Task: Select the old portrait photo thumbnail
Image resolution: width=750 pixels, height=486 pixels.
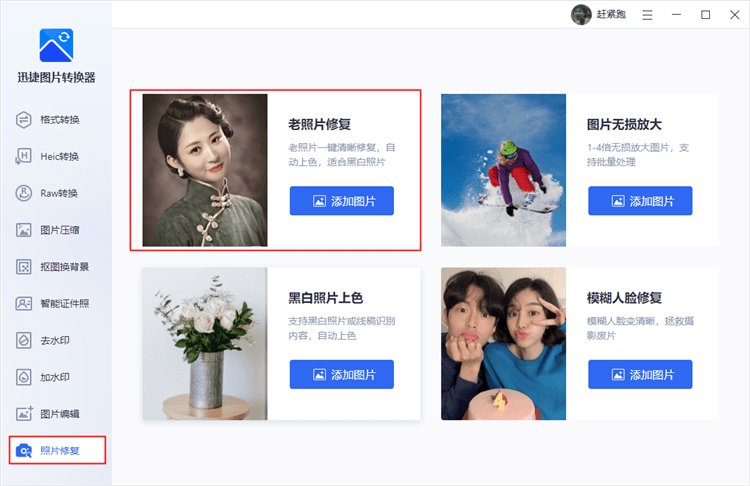Action: [205, 170]
